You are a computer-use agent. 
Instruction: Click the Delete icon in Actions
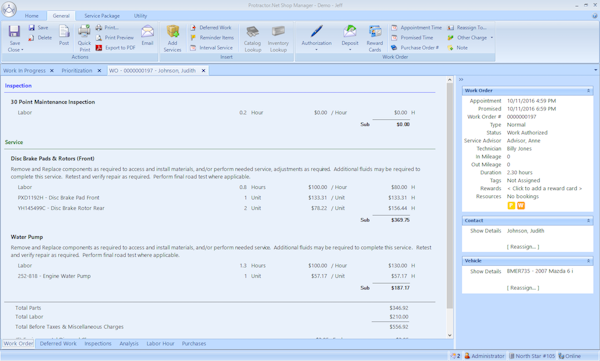point(31,38)
